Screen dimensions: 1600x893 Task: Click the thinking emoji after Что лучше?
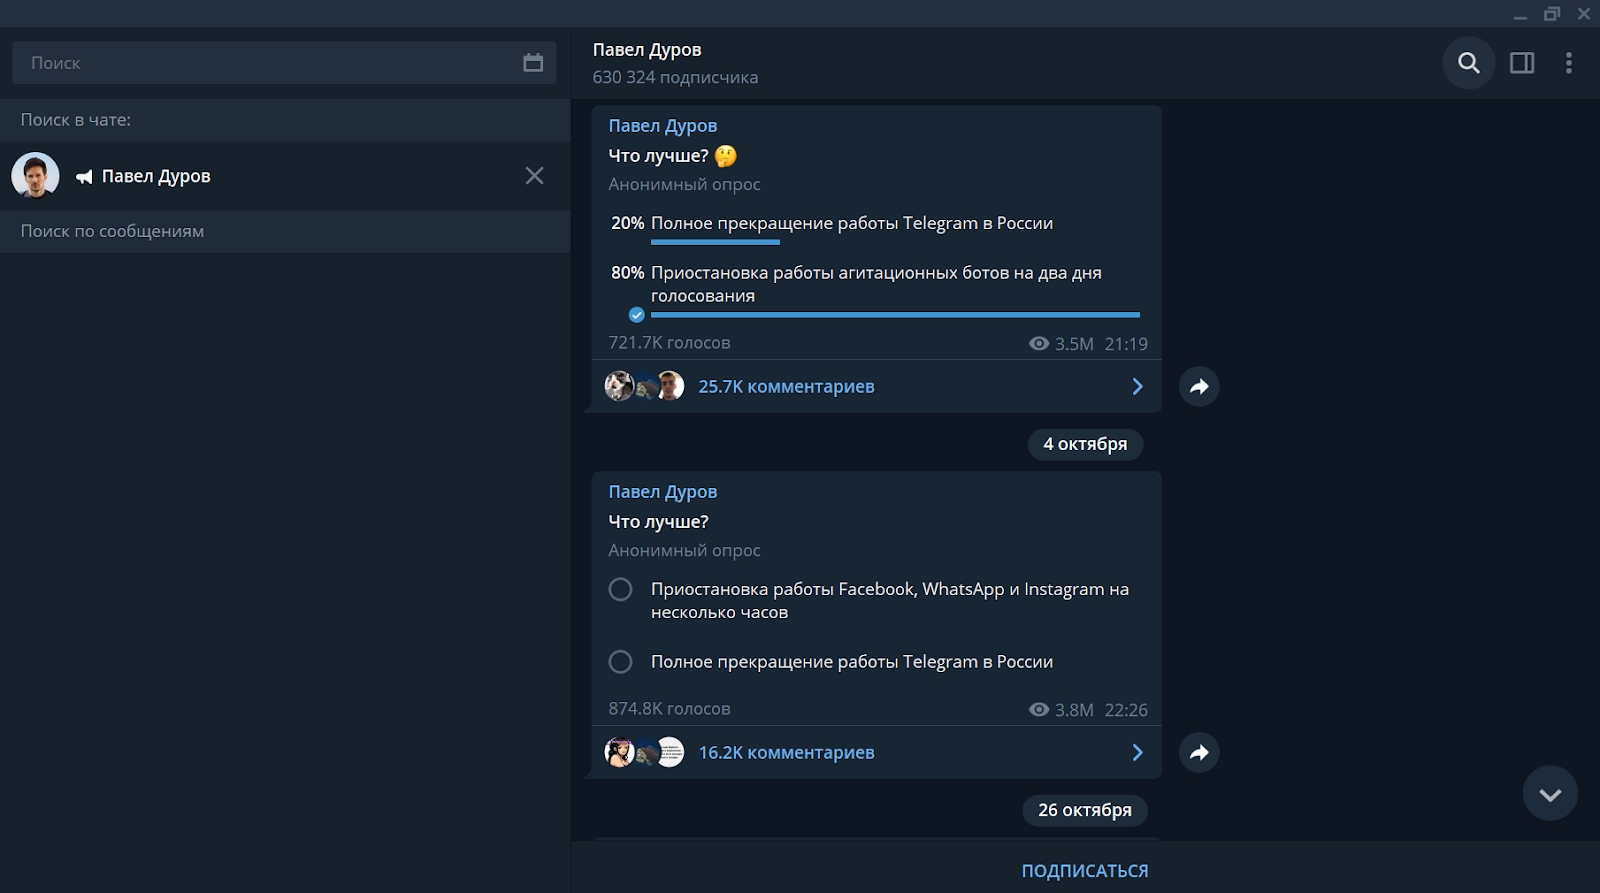[726, 156]
